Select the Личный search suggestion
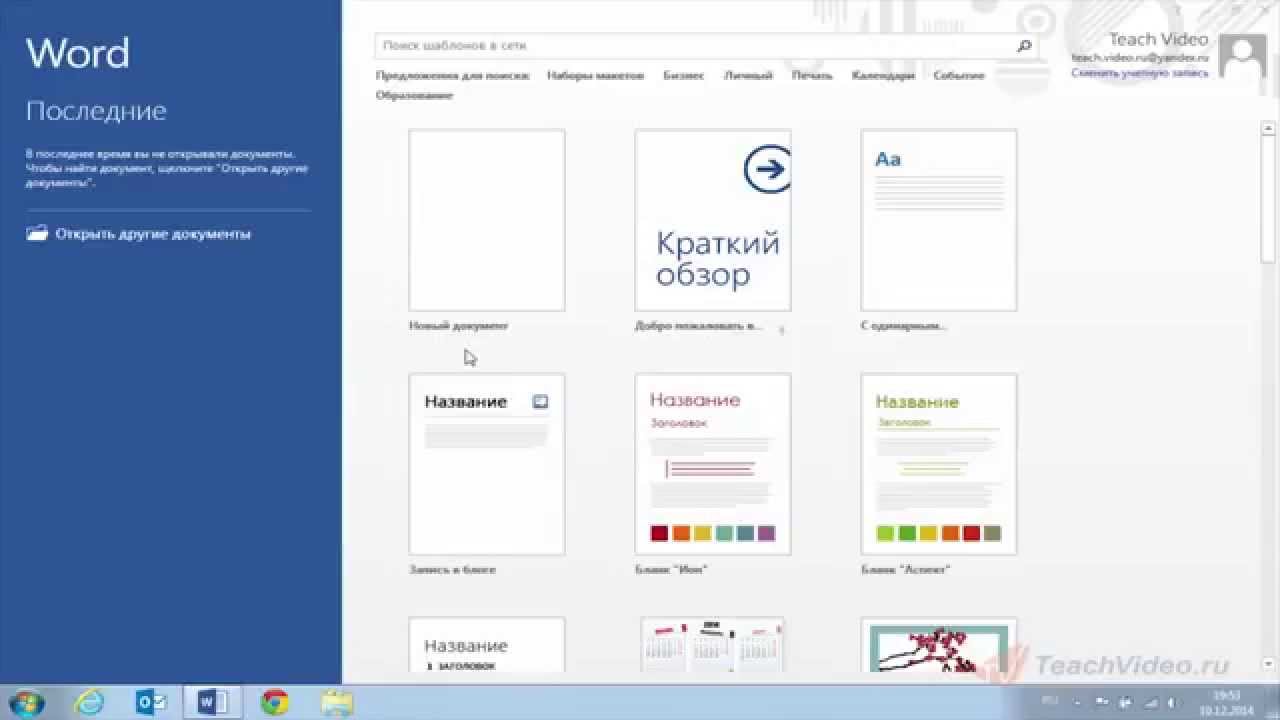Viewport: 1280px width, 720px height. click(748, 75)
